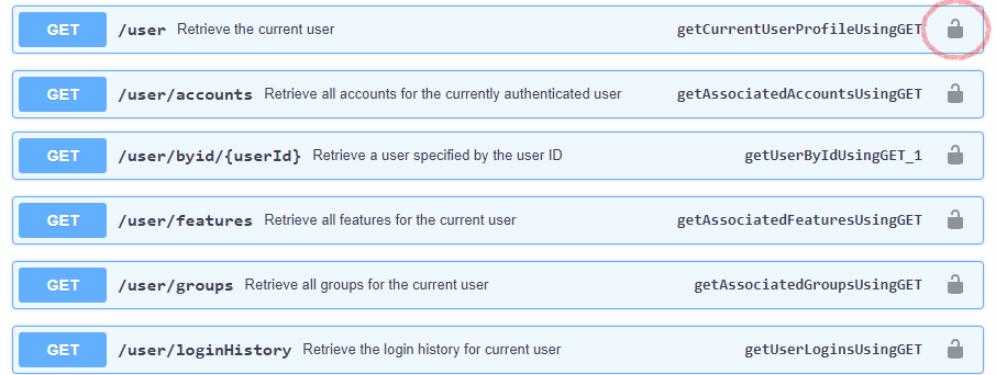
Task: Open authorization lock for /user/accounts
Action: pos(955,93)
